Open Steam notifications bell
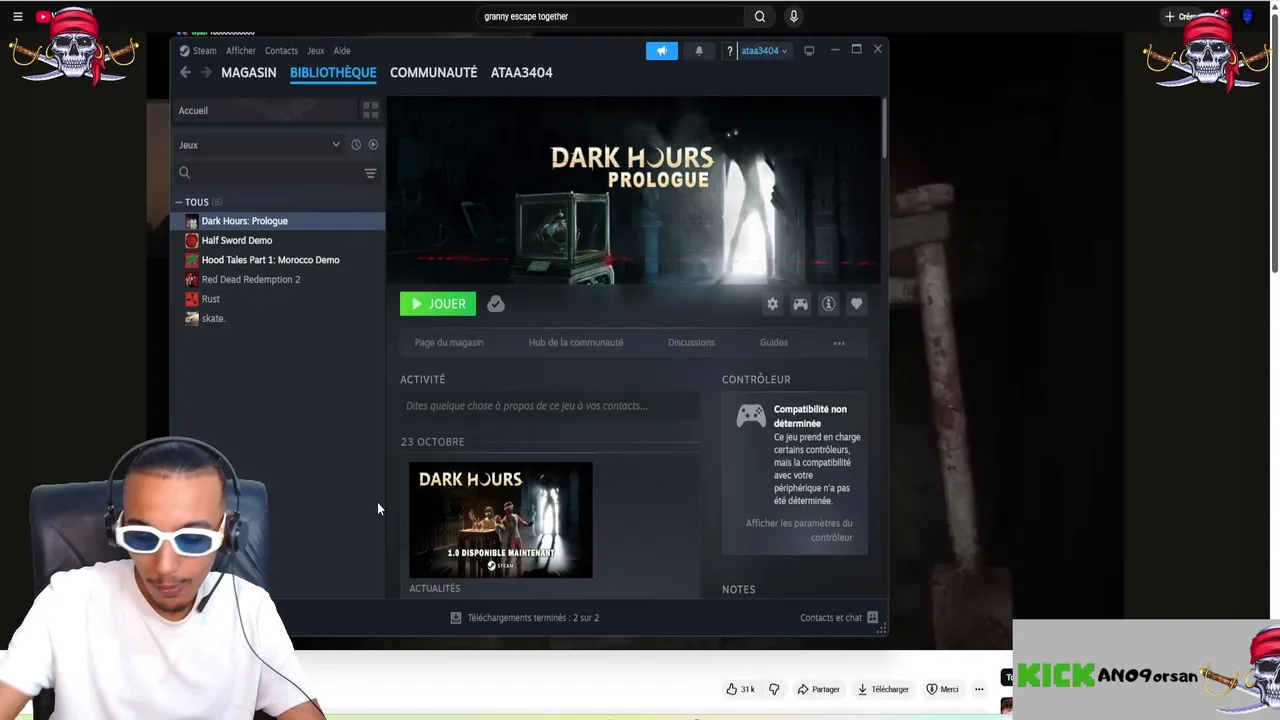 pos(699,50)
